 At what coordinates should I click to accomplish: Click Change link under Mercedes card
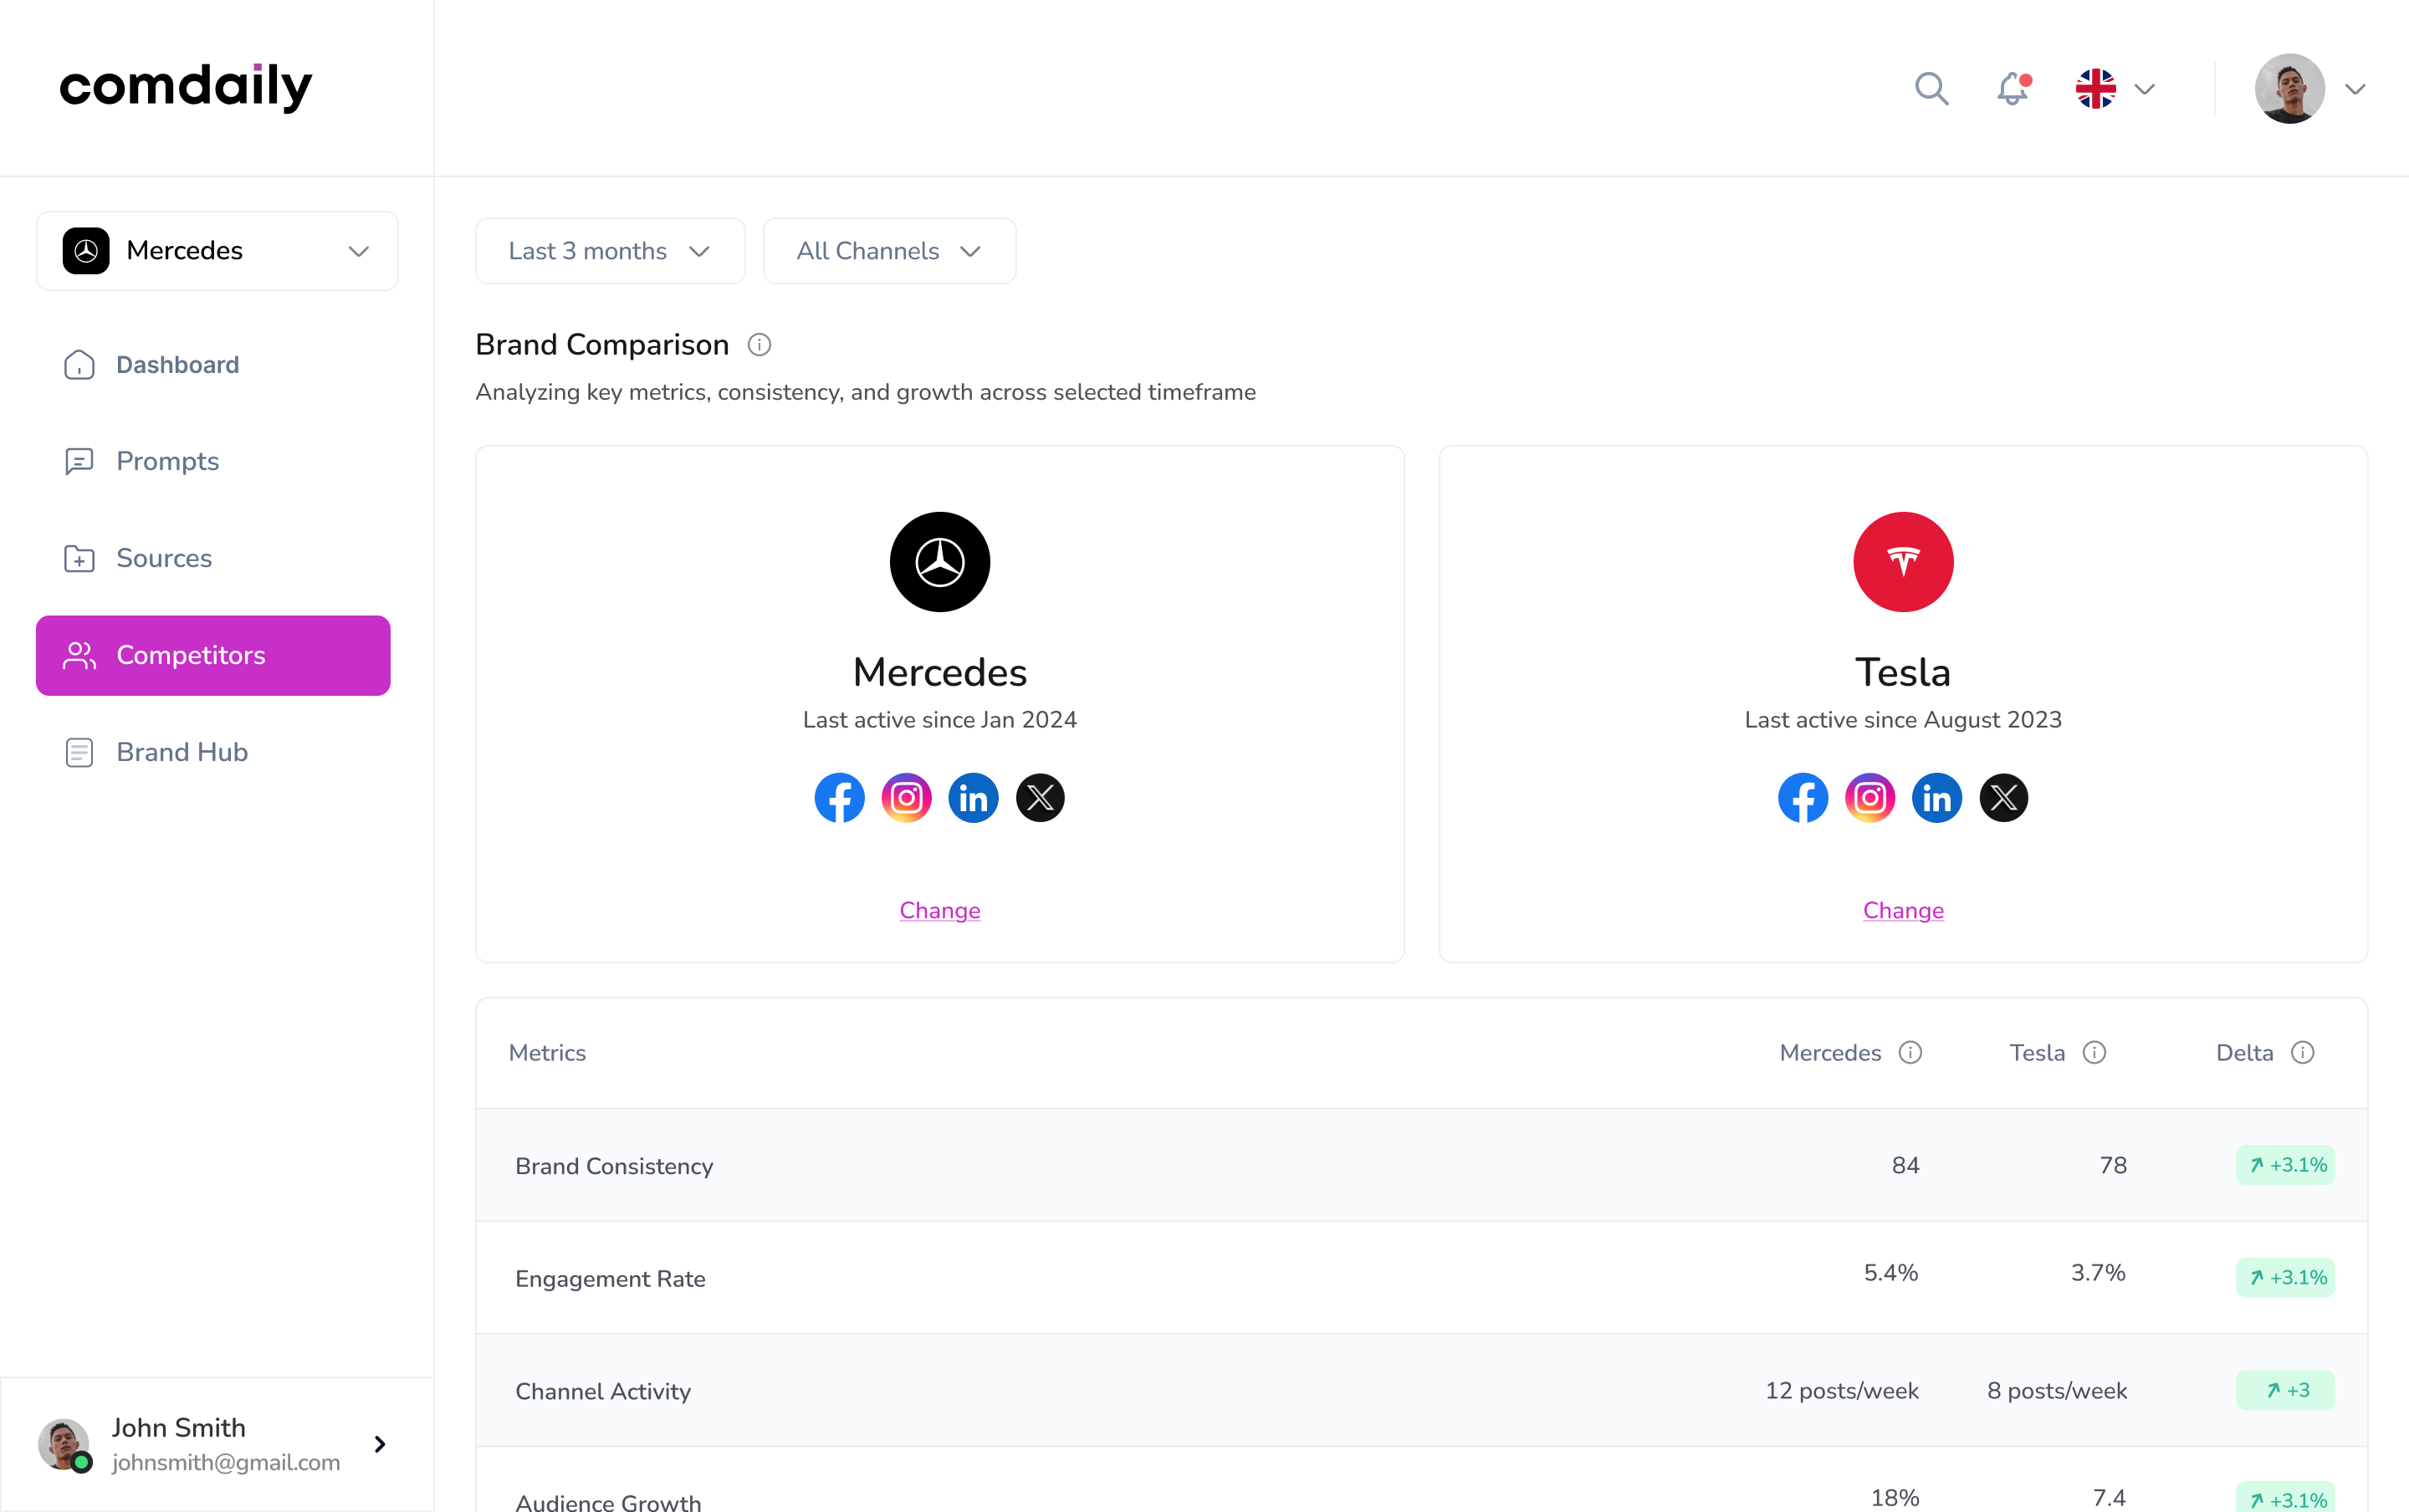939,910
